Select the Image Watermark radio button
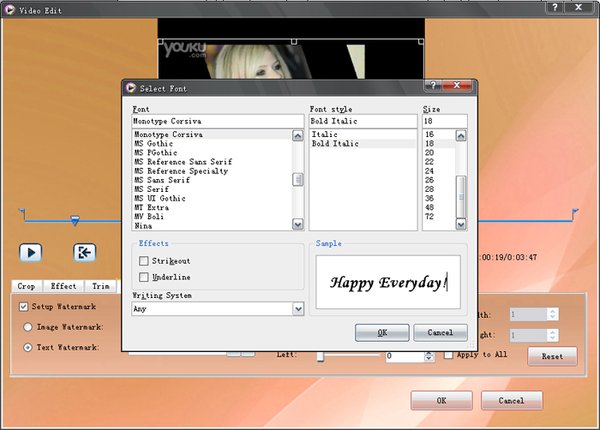 coord(27,327)
